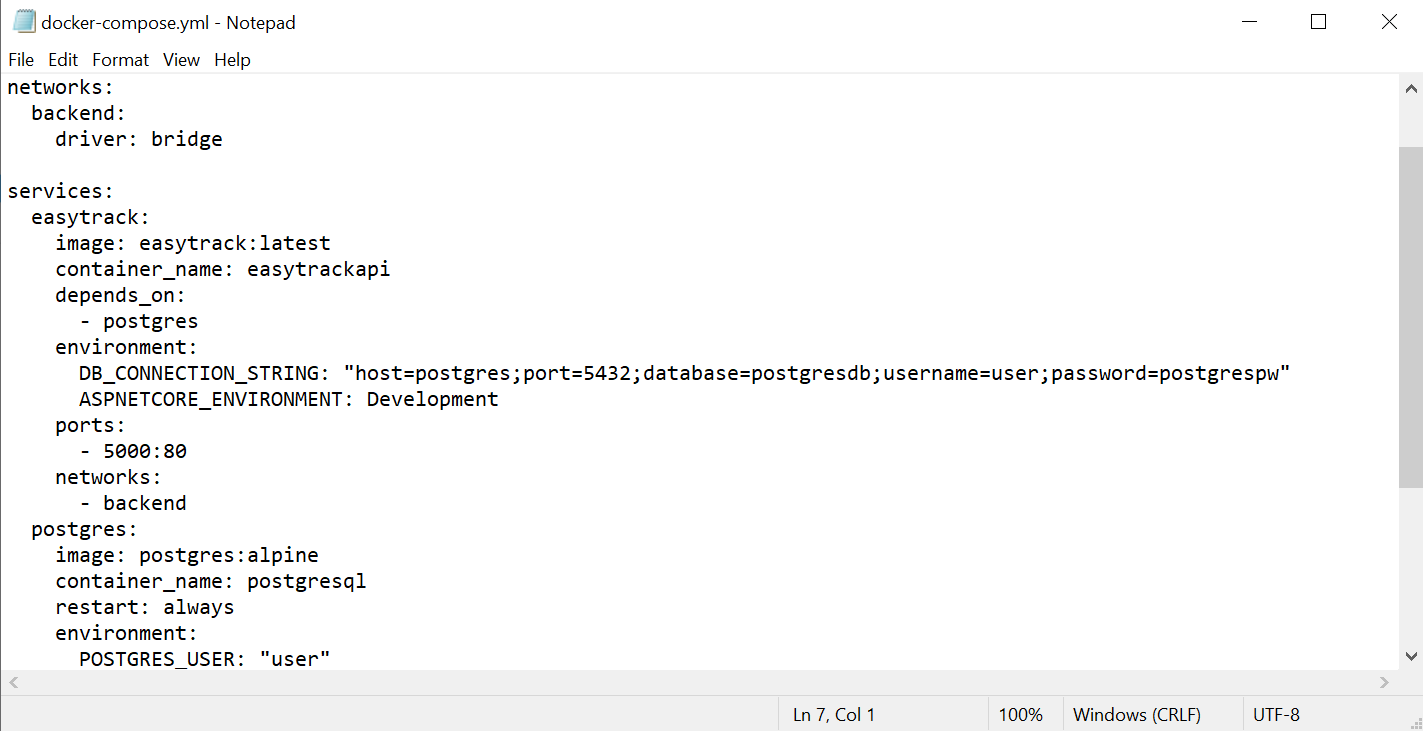Viewport: 1423px width, 731px height.
Task: Click the Ln 7, Col 1 status indicator
Action: tap(833, 715)
